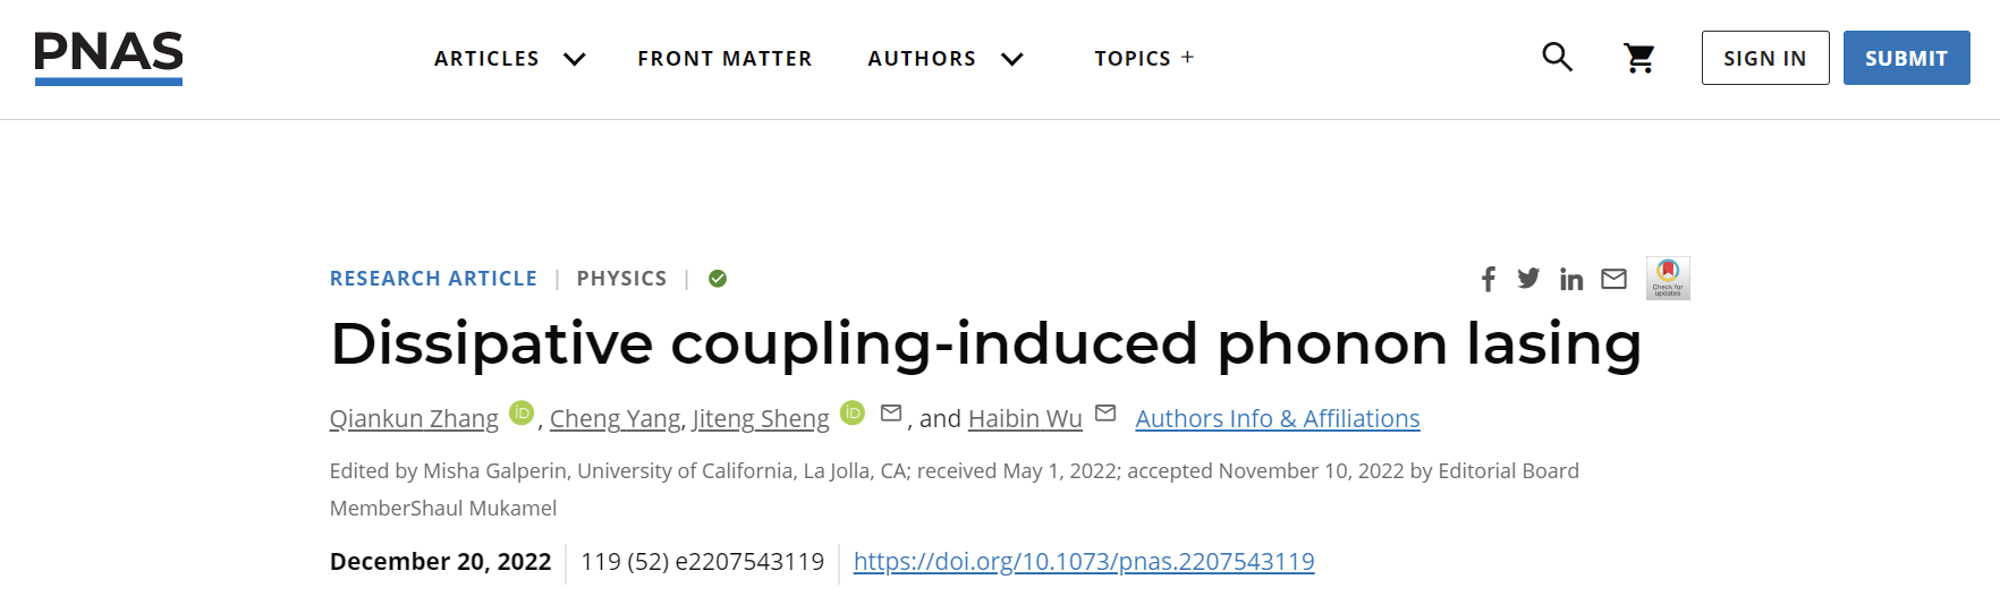Click the green open-access check icon
This screenshot has height=596, width=2000.
click(718, 279)
